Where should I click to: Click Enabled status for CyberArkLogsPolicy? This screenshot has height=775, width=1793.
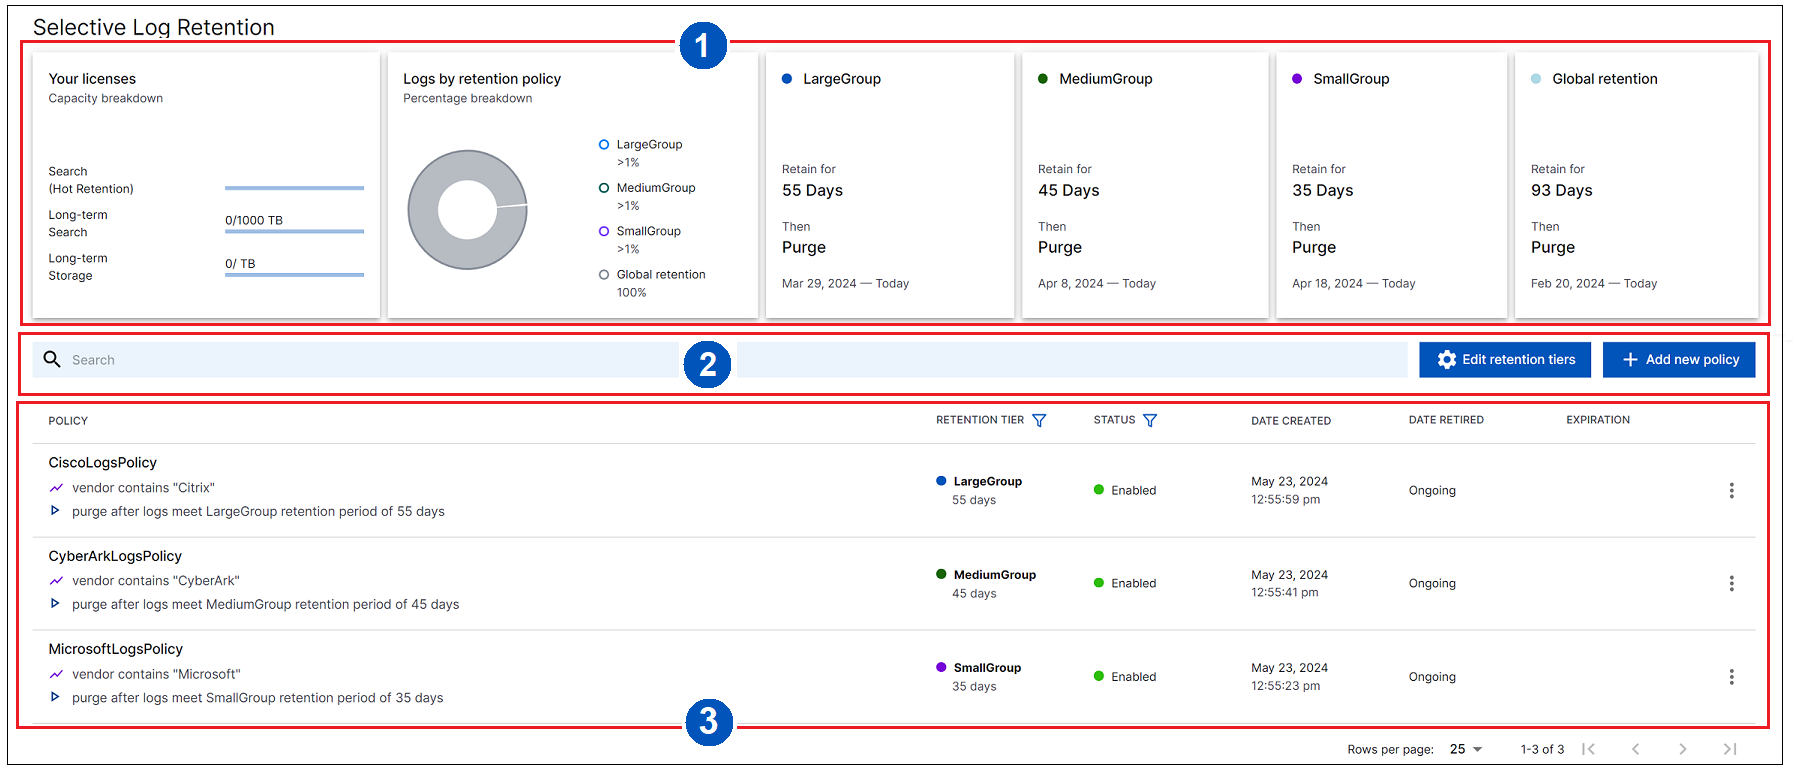(1125, 584)
